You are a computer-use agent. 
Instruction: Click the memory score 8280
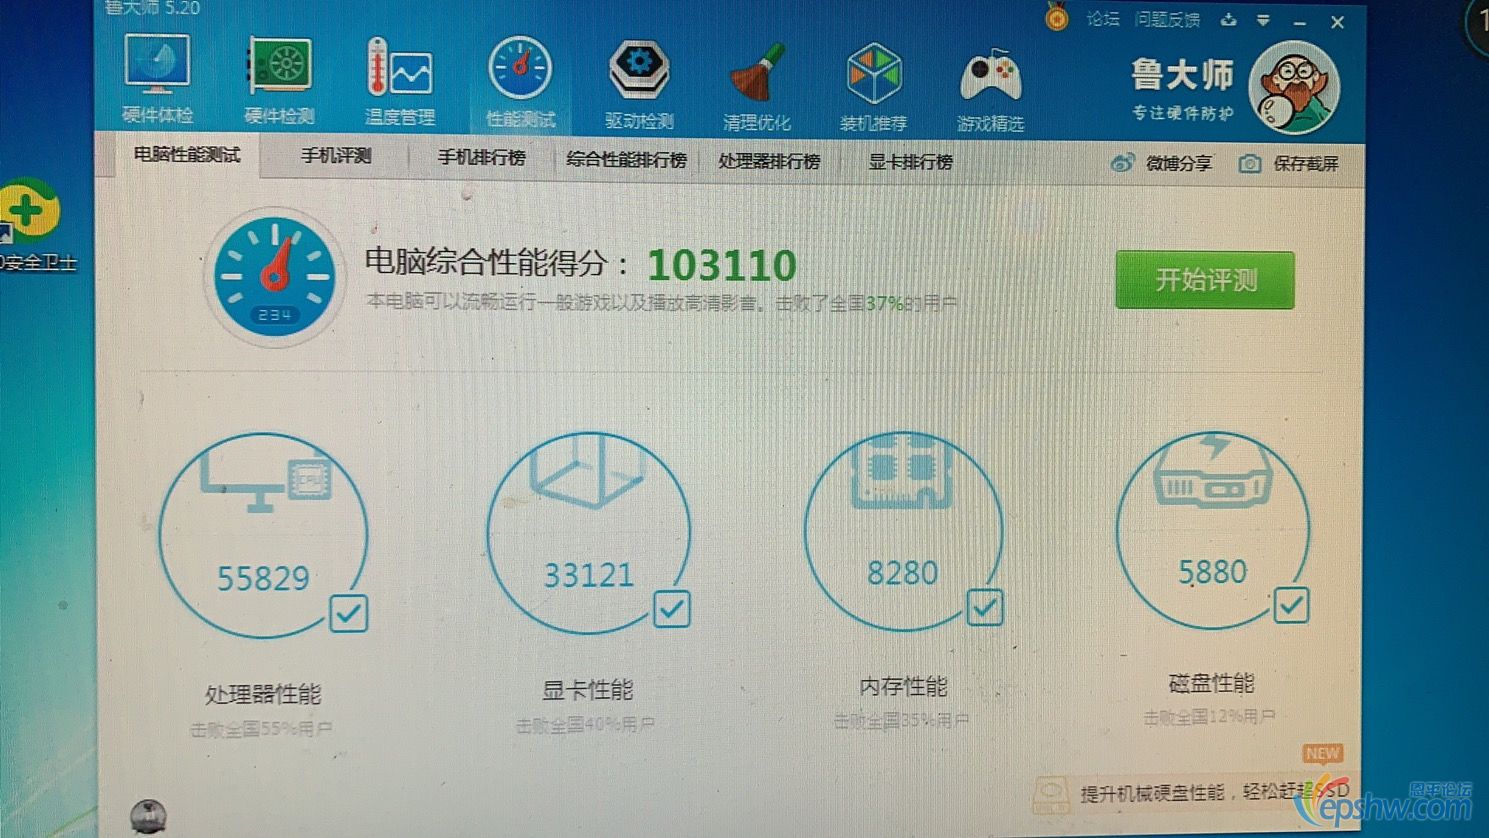903,573
